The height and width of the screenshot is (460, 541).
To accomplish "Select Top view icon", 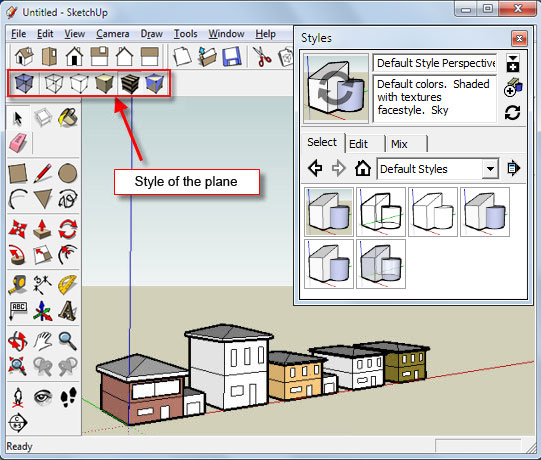I will [49, 56].
